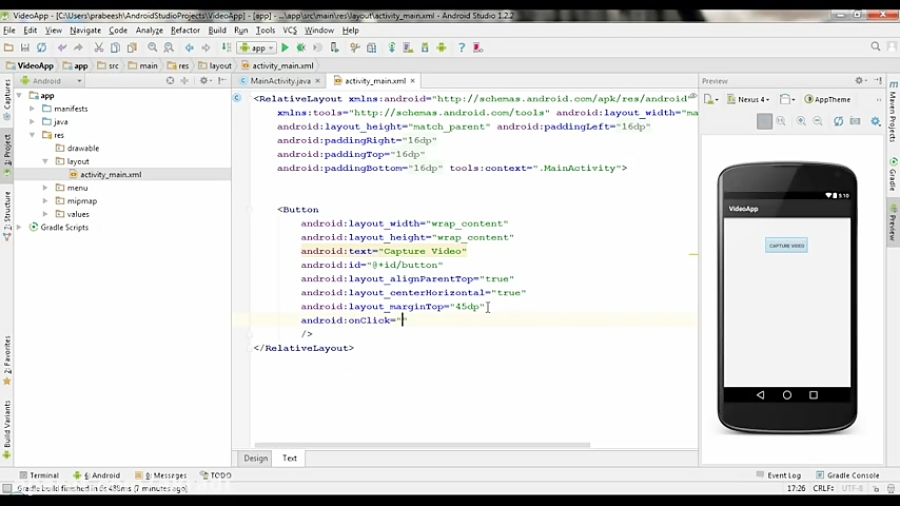Click the Undo arrow icon
The width and height of the screenshot is (900, 506).
[x=62, y=48]
